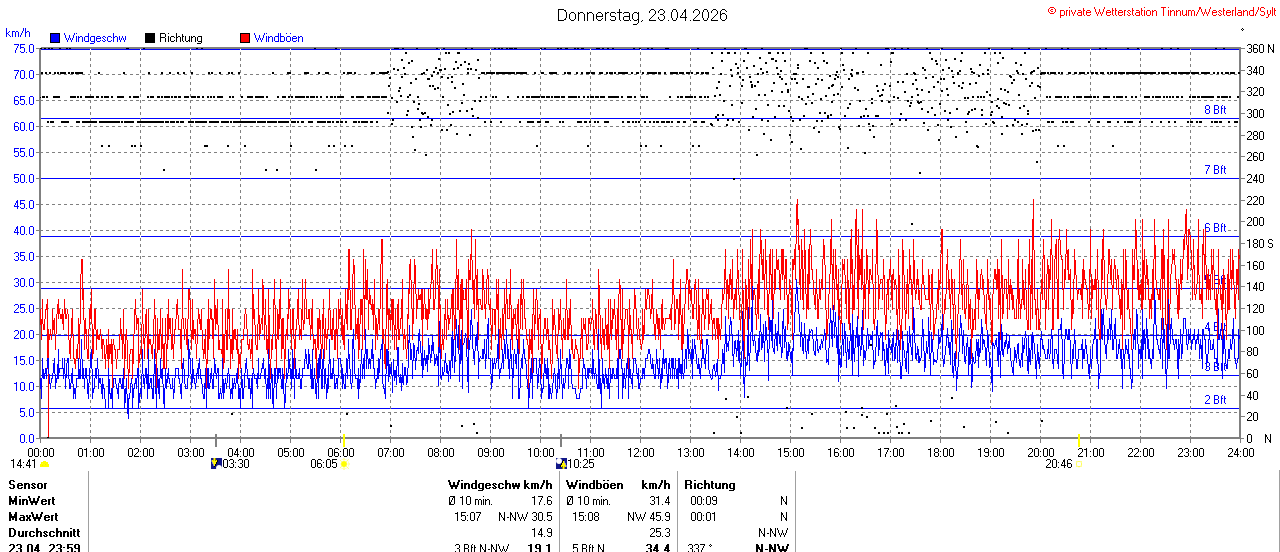Click the 00:00 time axis label
The height and width of the screenshot is (552, 1280).
pos(41,453)
